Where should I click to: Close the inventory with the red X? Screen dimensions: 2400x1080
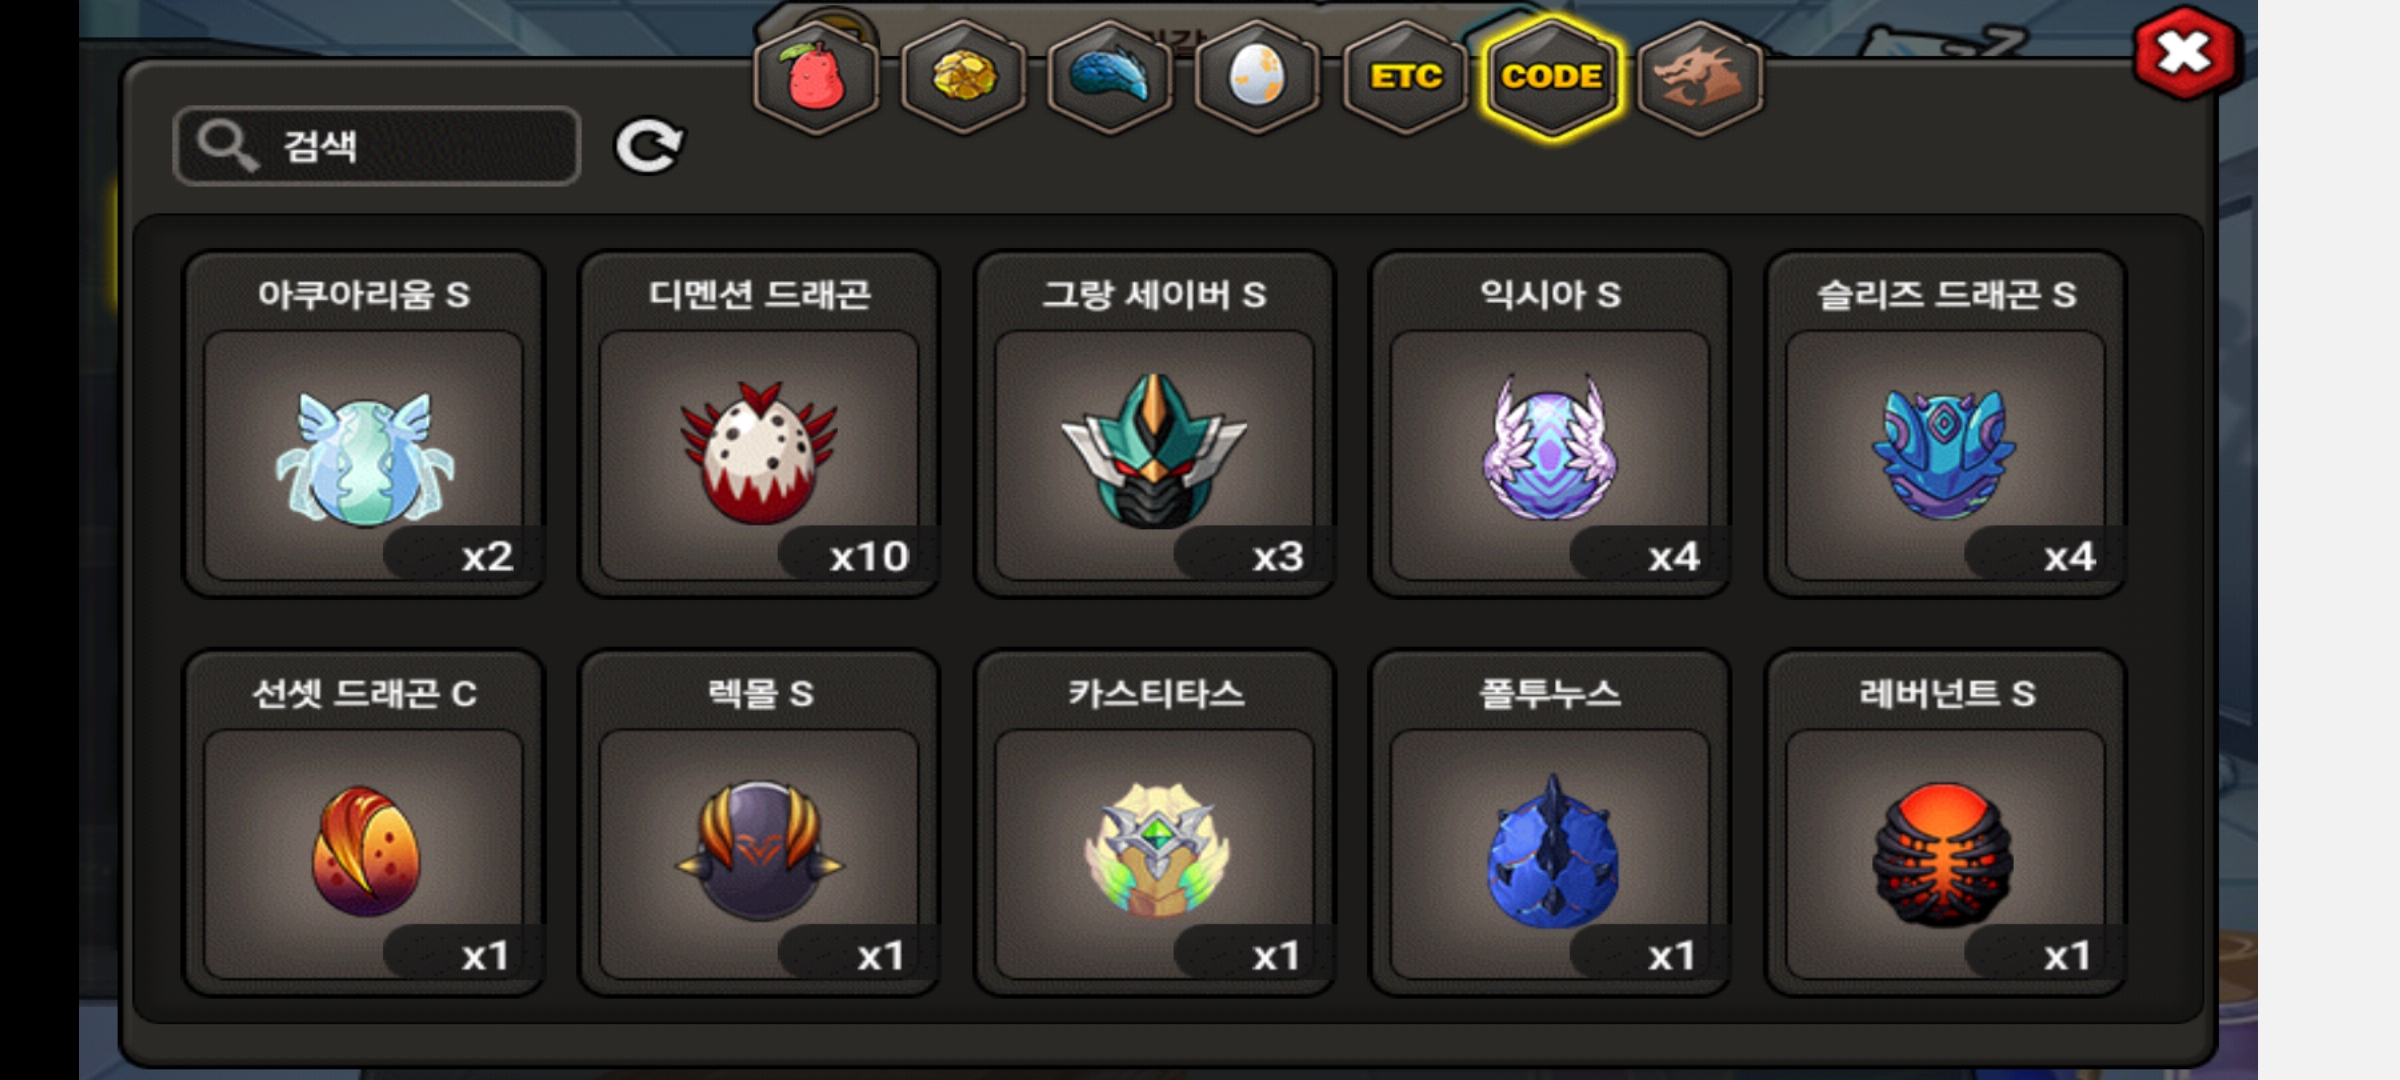2186,53
